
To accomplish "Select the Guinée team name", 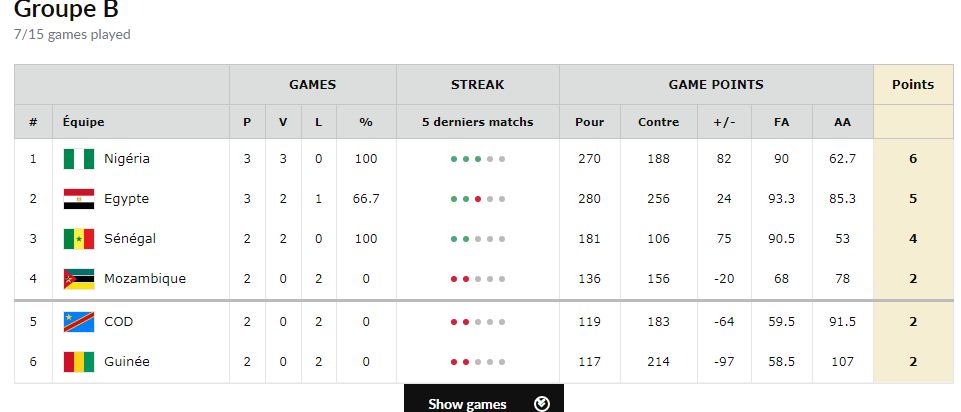I will pyautogui.click(x=127, y=362).
